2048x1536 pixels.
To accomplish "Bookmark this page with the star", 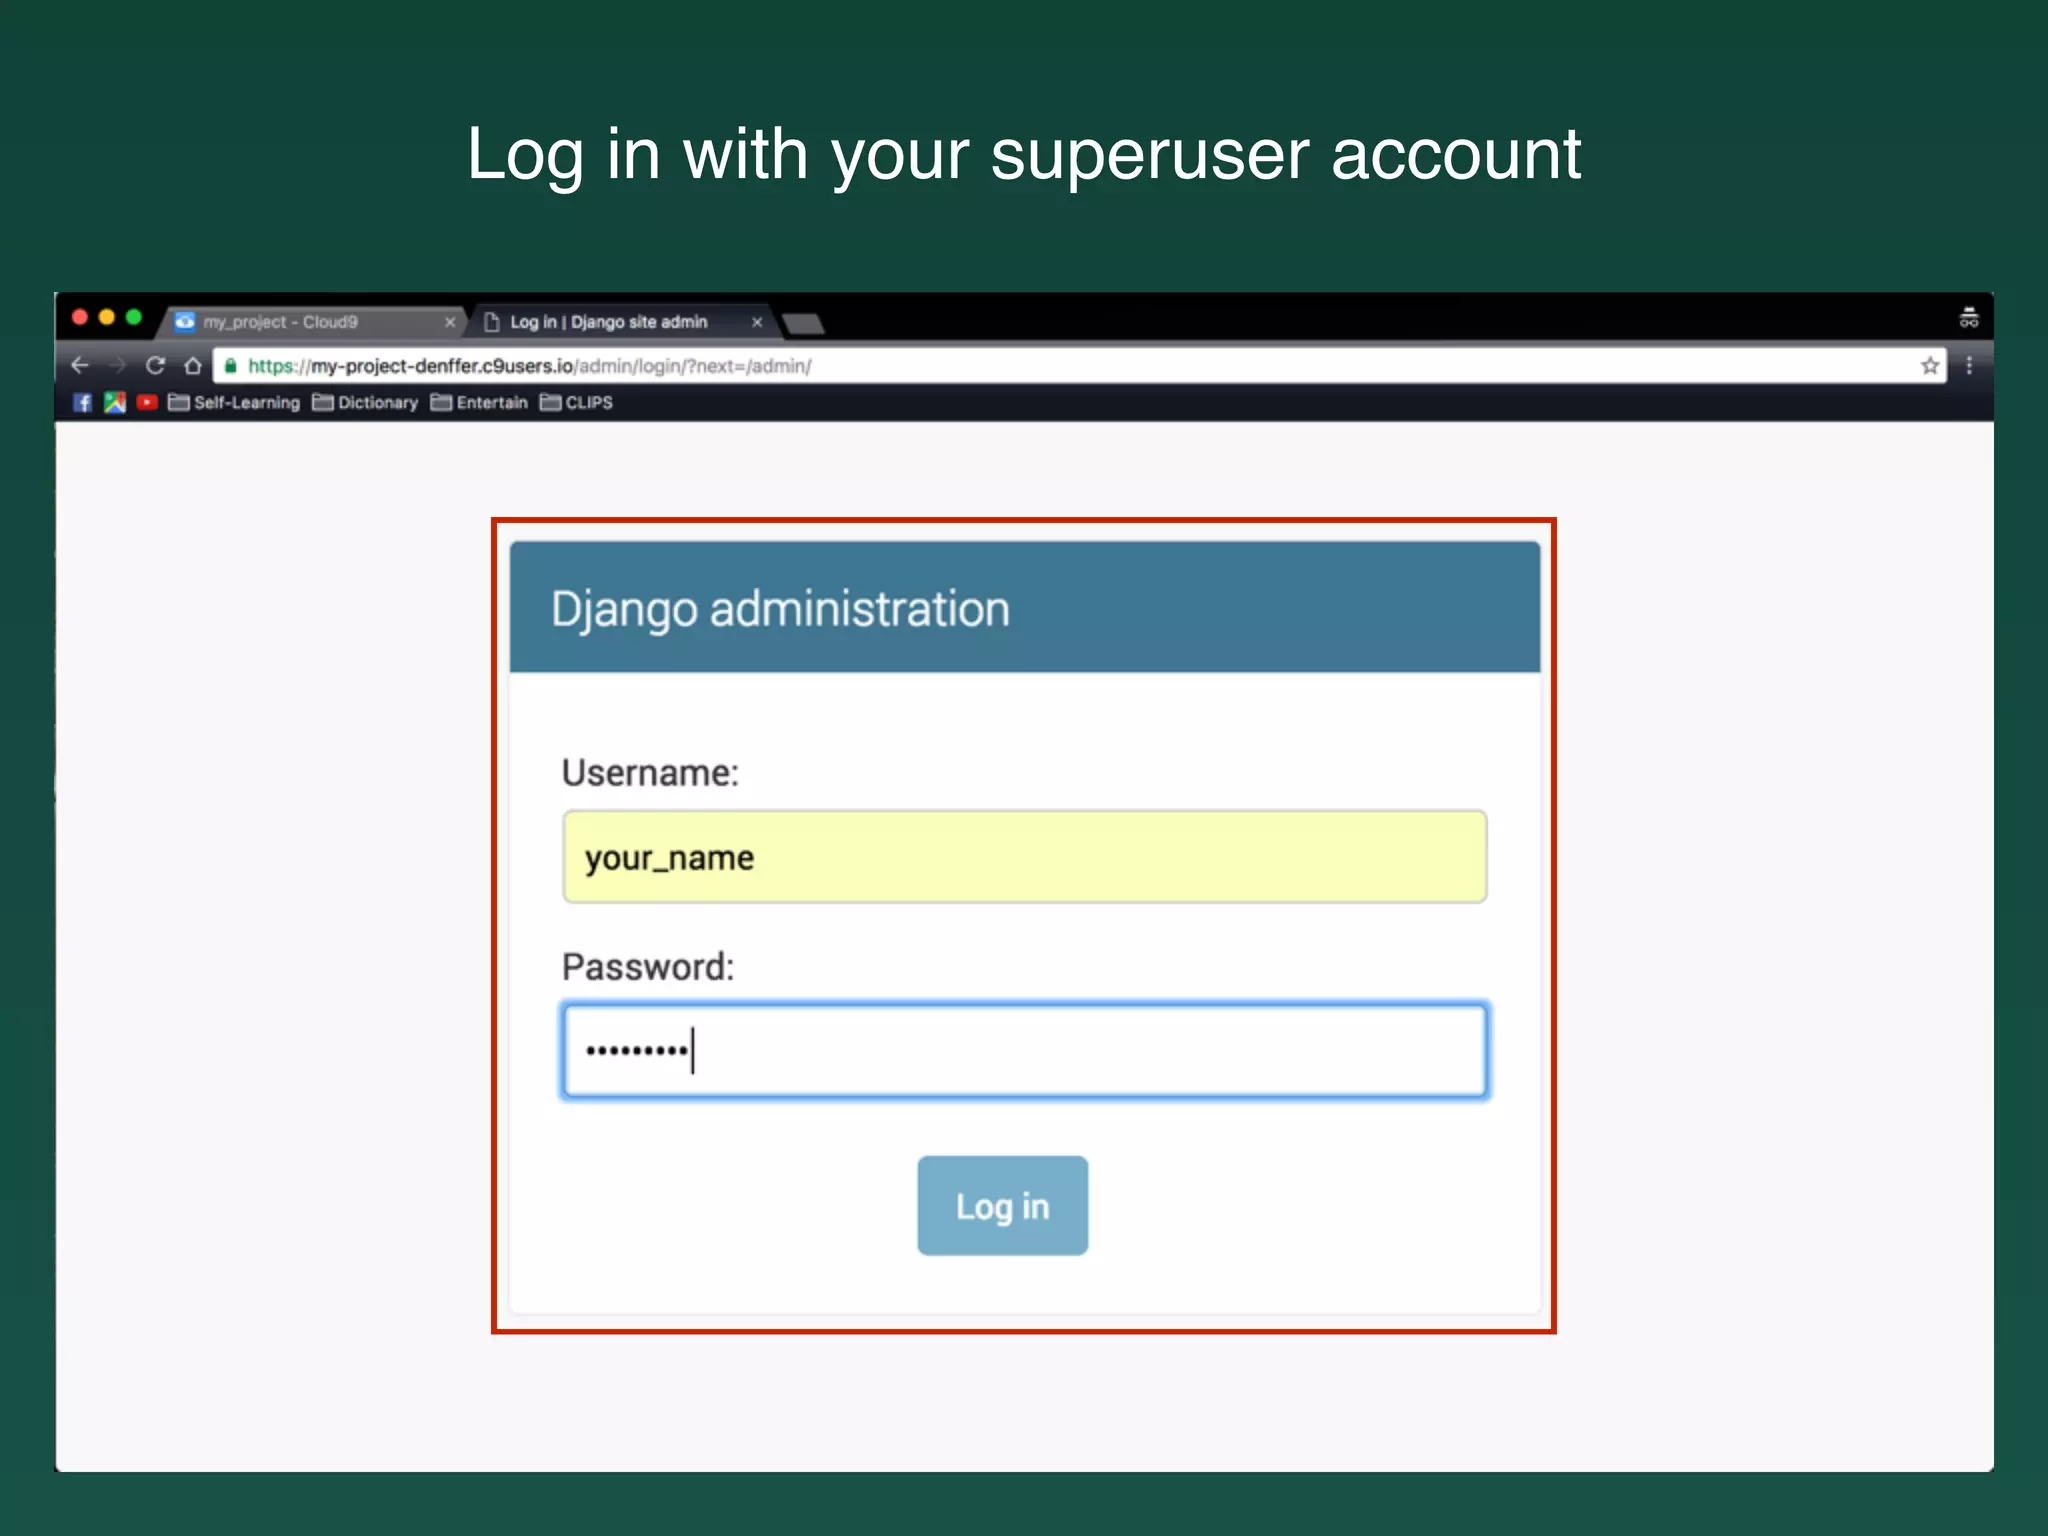I will tap(1929, 366).
